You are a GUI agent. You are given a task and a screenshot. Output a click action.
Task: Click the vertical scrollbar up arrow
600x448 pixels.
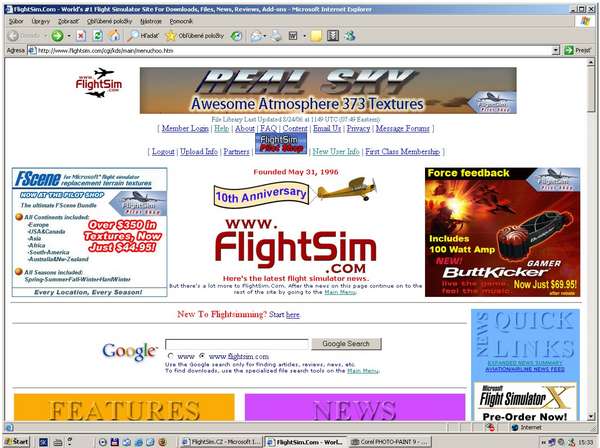coord(591,62)
